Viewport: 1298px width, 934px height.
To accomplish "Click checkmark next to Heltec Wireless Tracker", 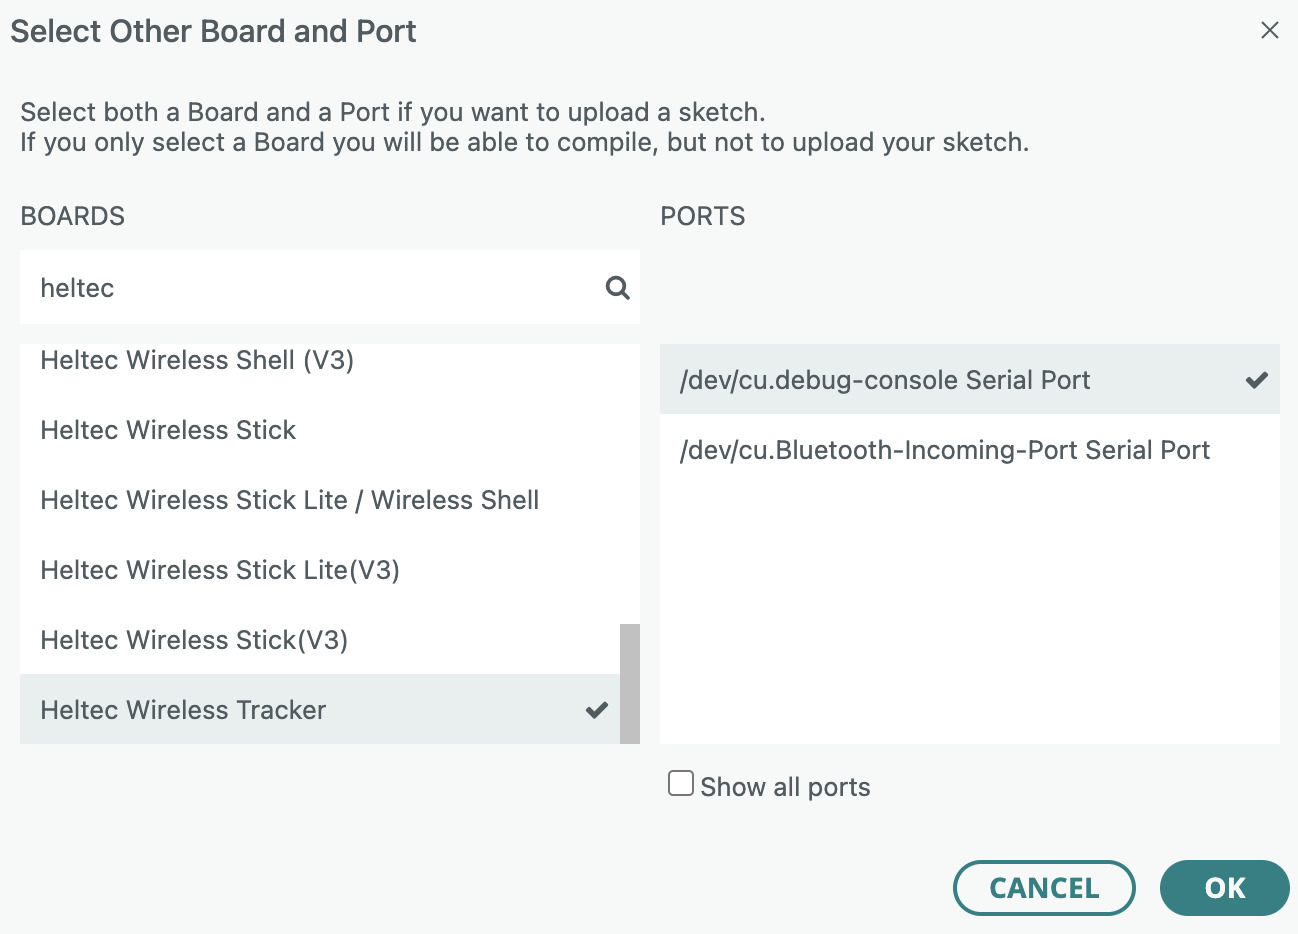I will point(597,710).
